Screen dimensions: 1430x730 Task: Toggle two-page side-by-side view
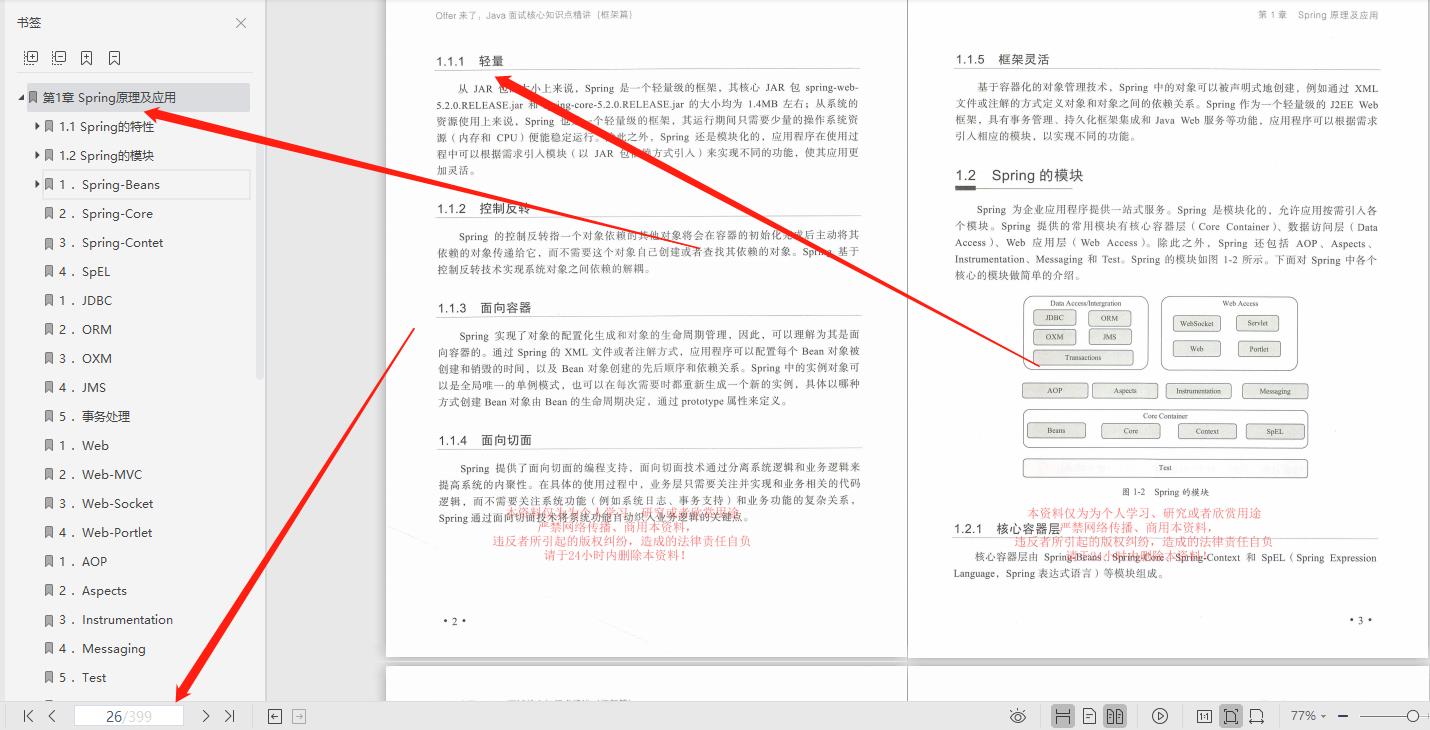(x=1115, y=716)
